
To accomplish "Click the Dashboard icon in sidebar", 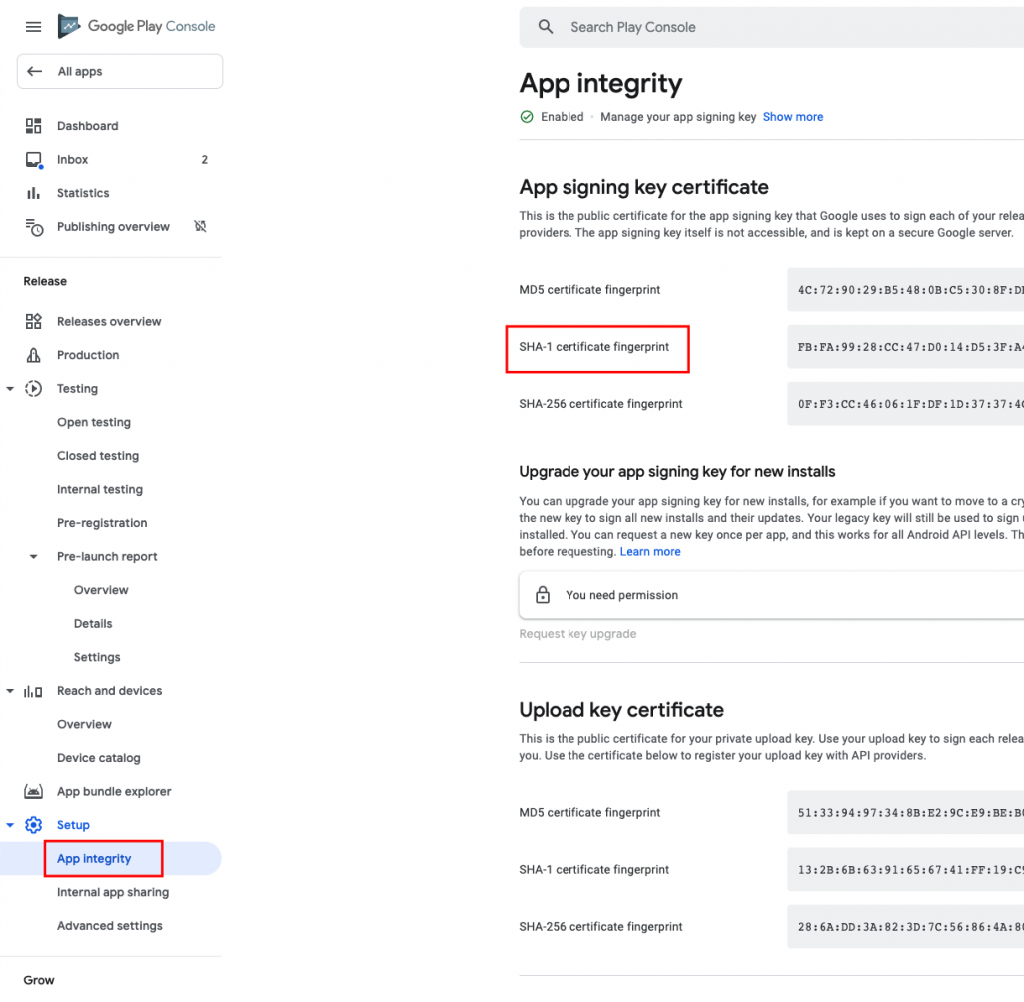I will (x=33, y=126).
